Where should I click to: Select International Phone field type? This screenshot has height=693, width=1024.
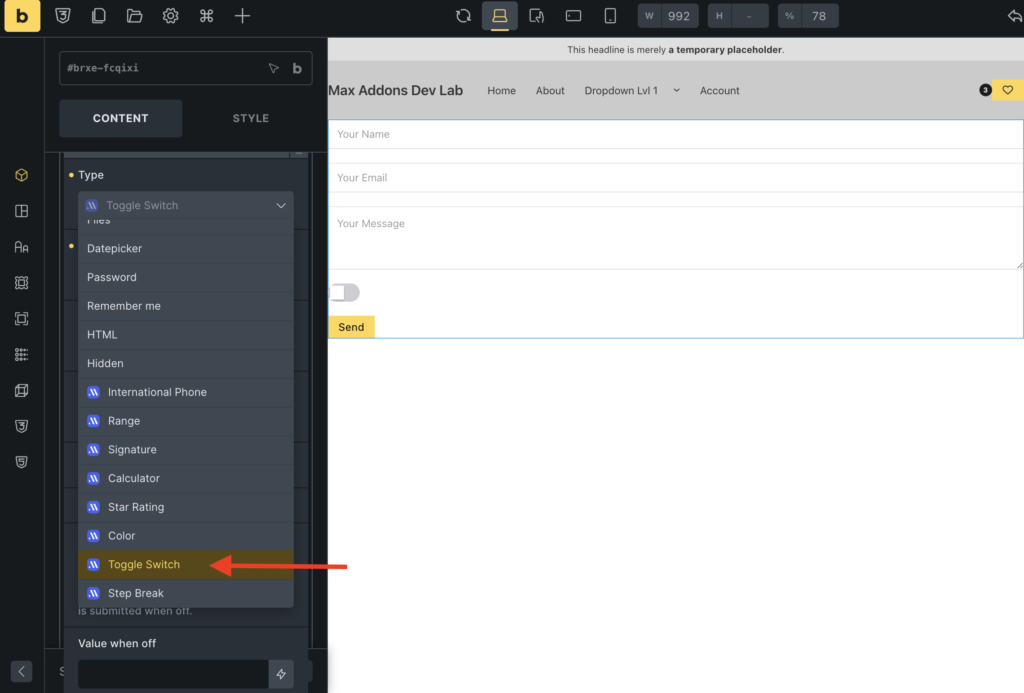click(x=185, y=392)
